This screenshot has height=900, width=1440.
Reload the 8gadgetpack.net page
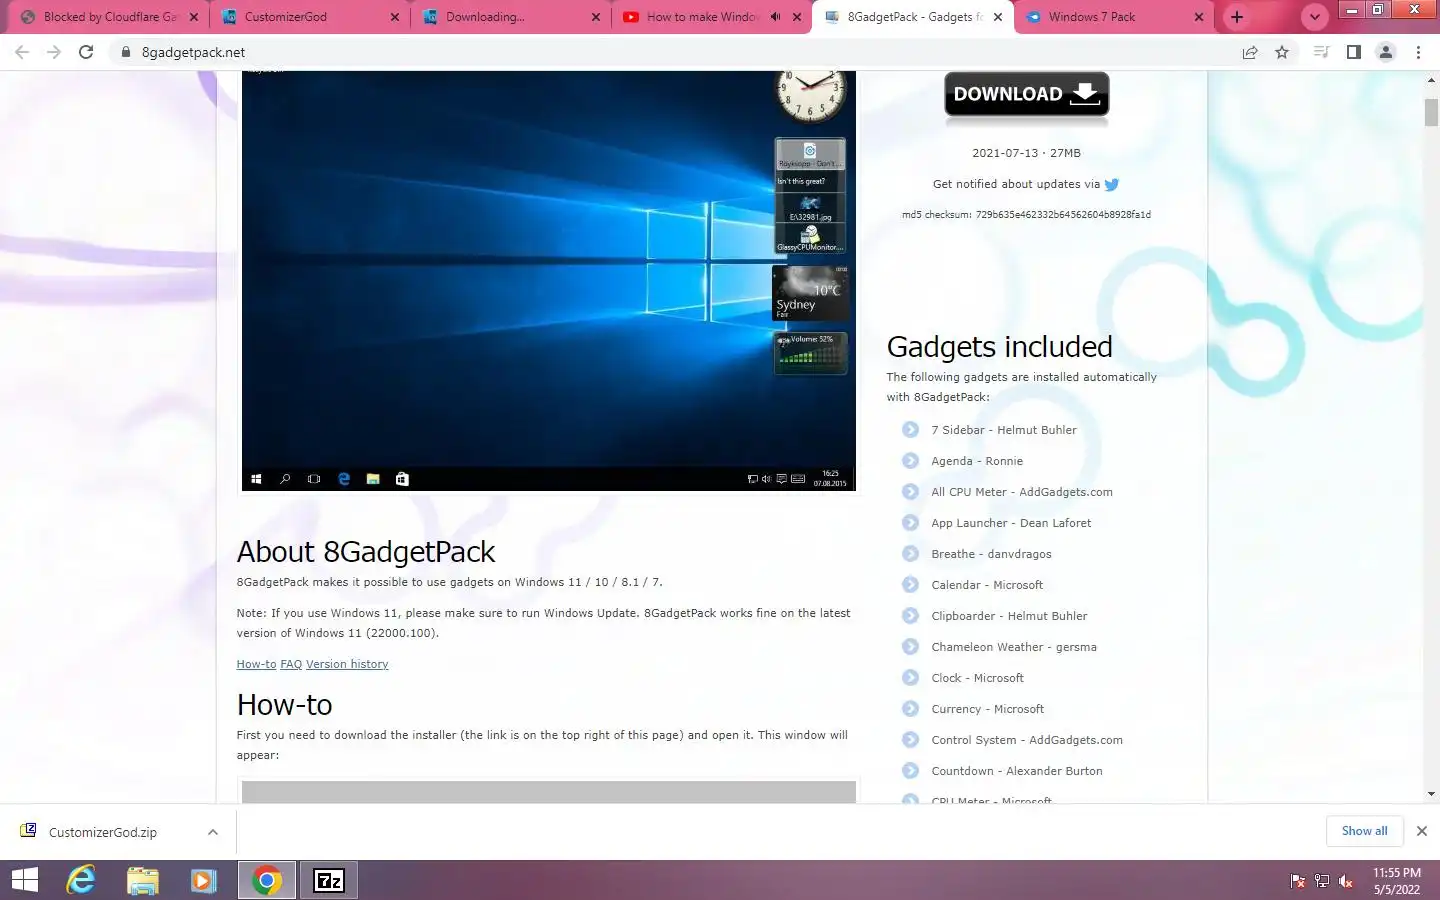pyautogui.click(x=86, y=52)
